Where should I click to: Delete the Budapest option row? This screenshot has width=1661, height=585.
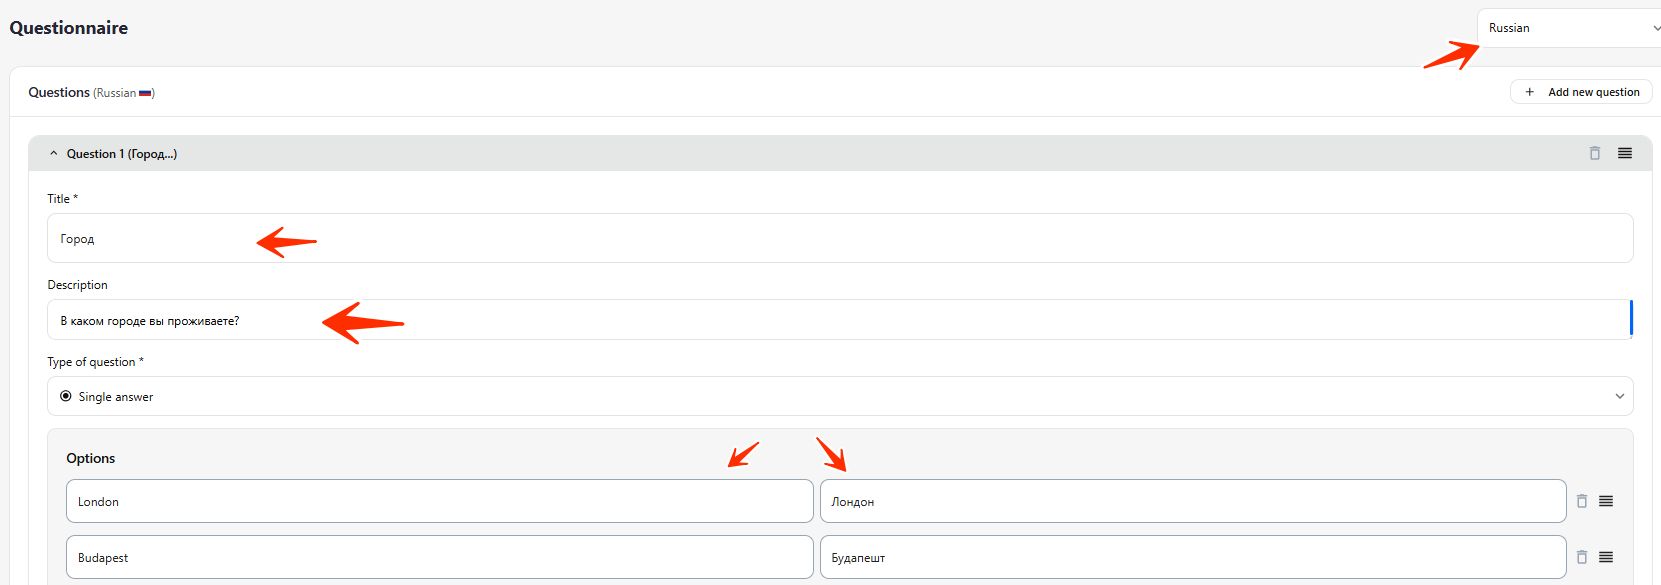[1581, 557]
